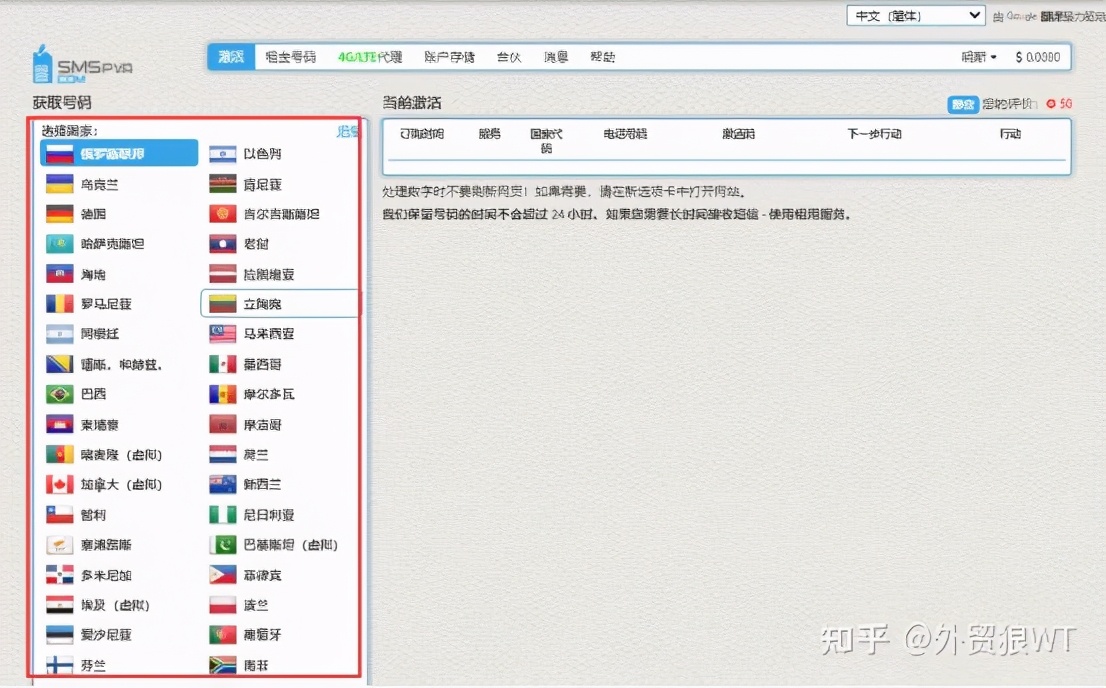Open the language selector dropdown
1106x688 pixels.
tap(913, 15)
